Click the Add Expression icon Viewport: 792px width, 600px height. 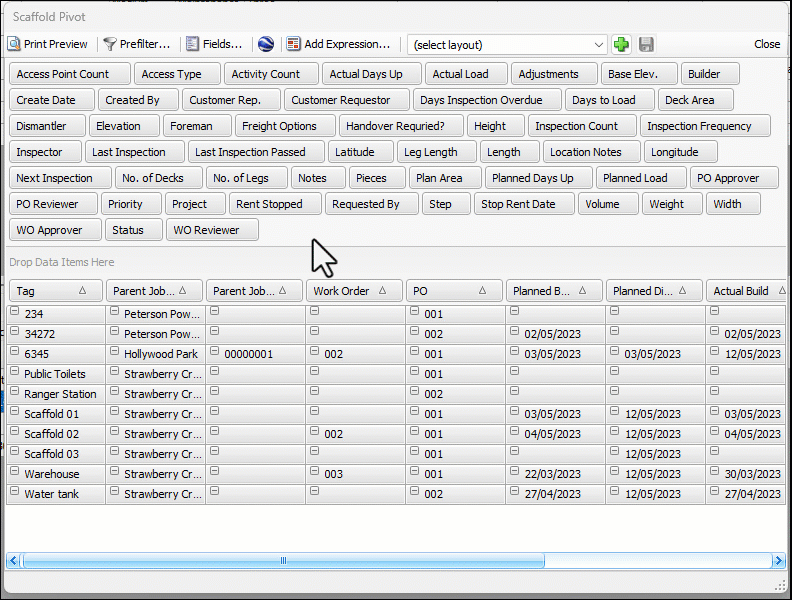293,44
